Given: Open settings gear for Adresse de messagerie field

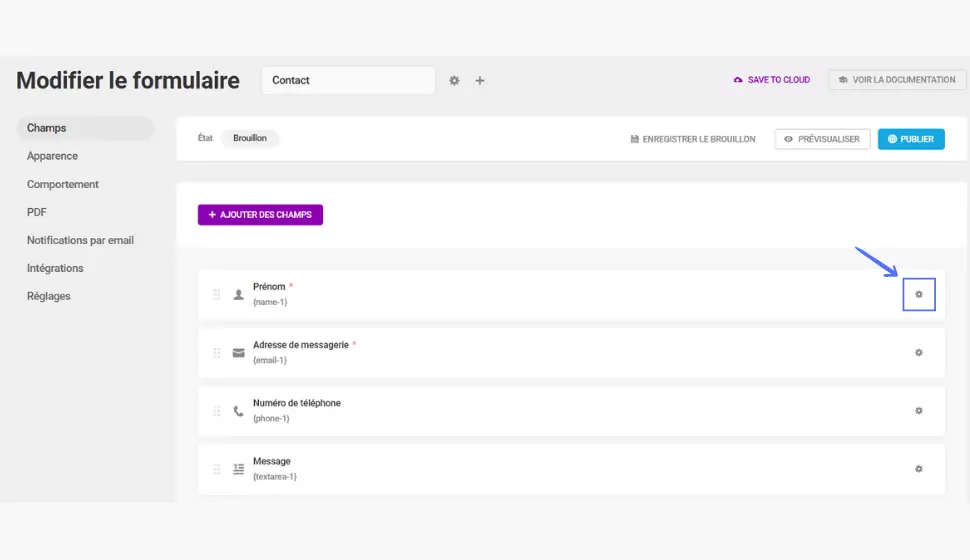Looking at the screenshot, I should (919, 353).
